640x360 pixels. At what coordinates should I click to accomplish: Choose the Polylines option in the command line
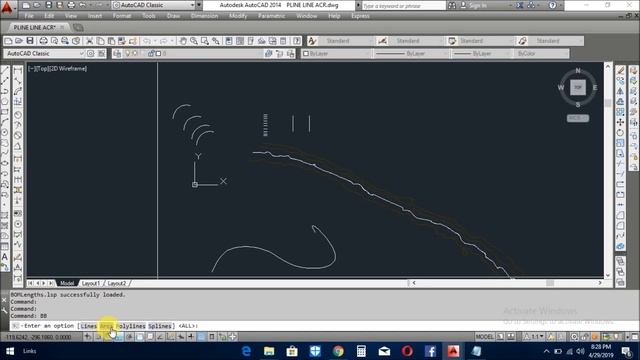(x=131, y=326)
